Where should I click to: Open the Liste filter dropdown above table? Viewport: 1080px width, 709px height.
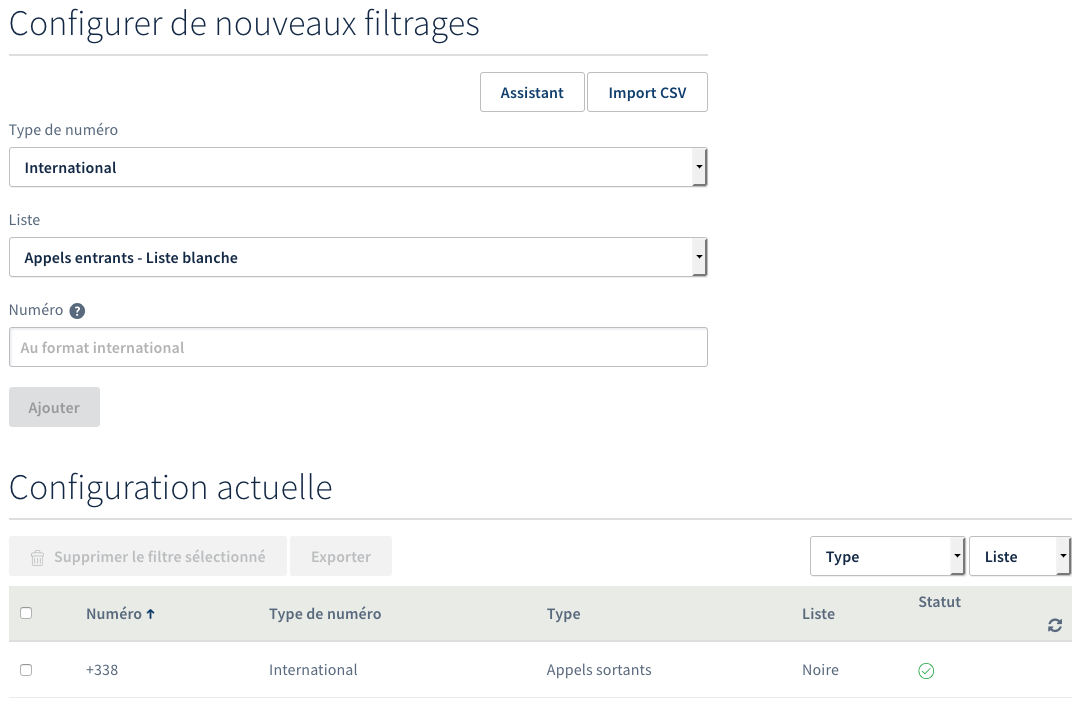pos(1019,557)
